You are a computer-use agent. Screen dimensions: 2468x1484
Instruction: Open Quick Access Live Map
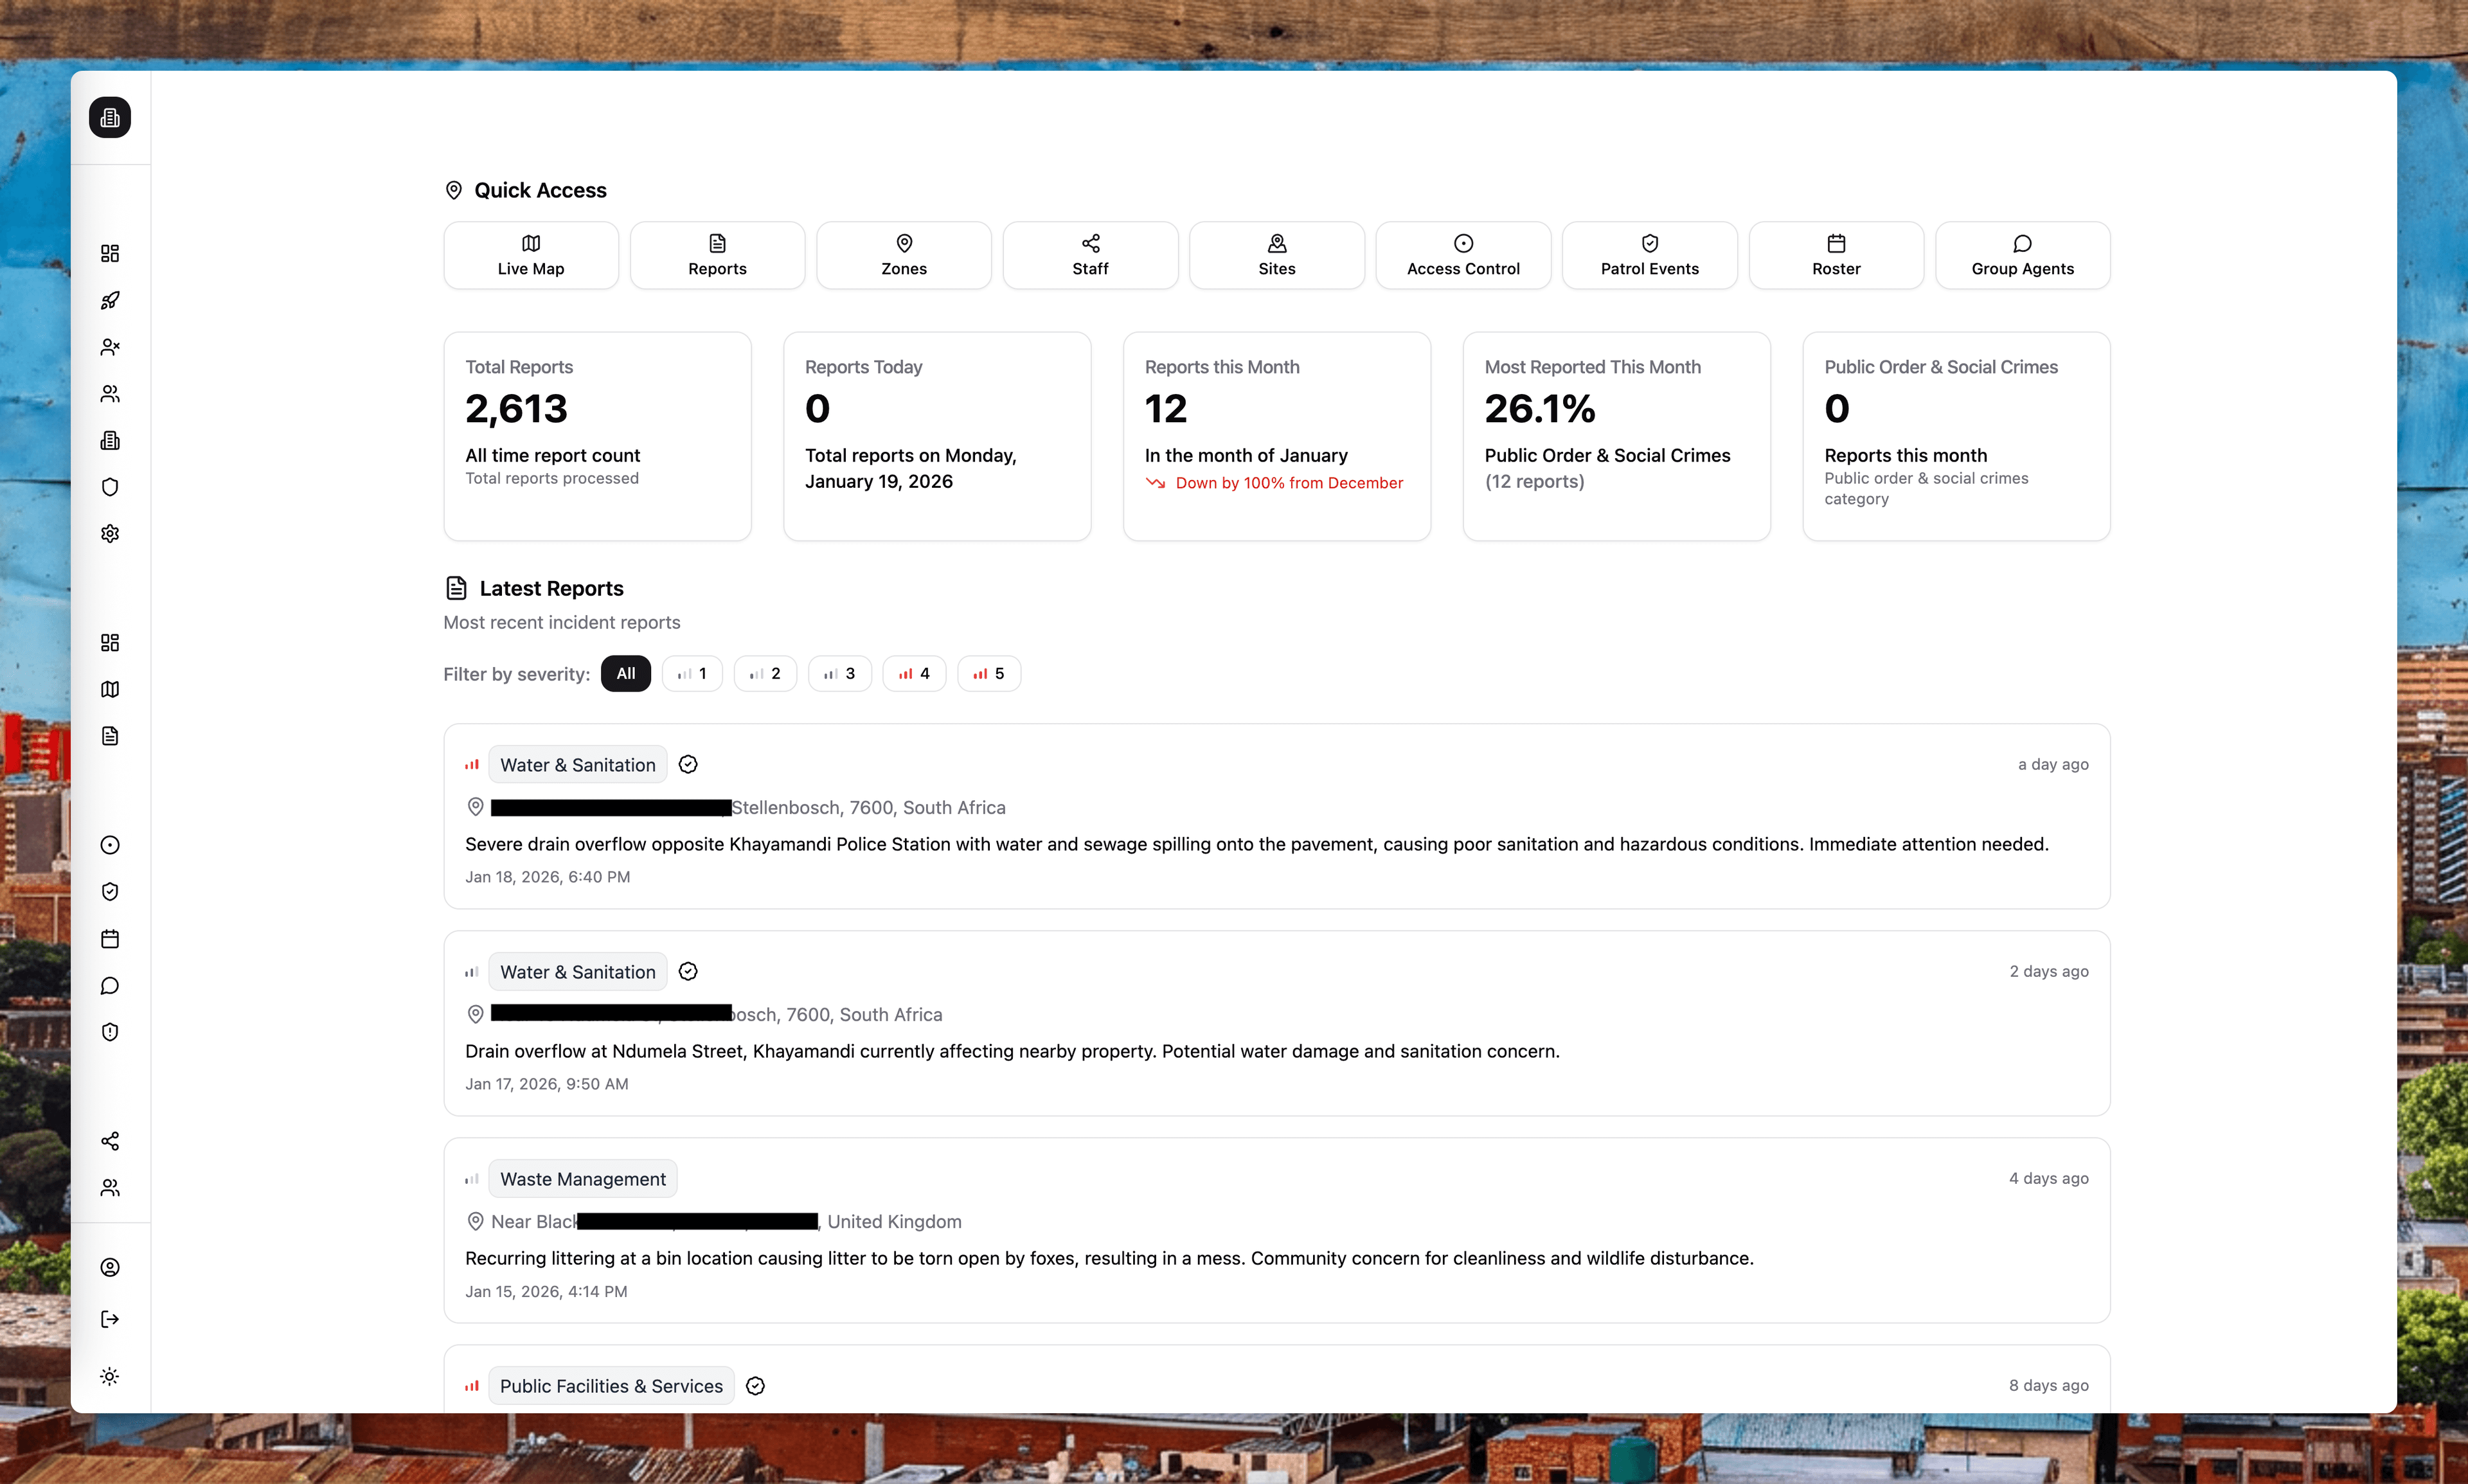pos(530,255)
